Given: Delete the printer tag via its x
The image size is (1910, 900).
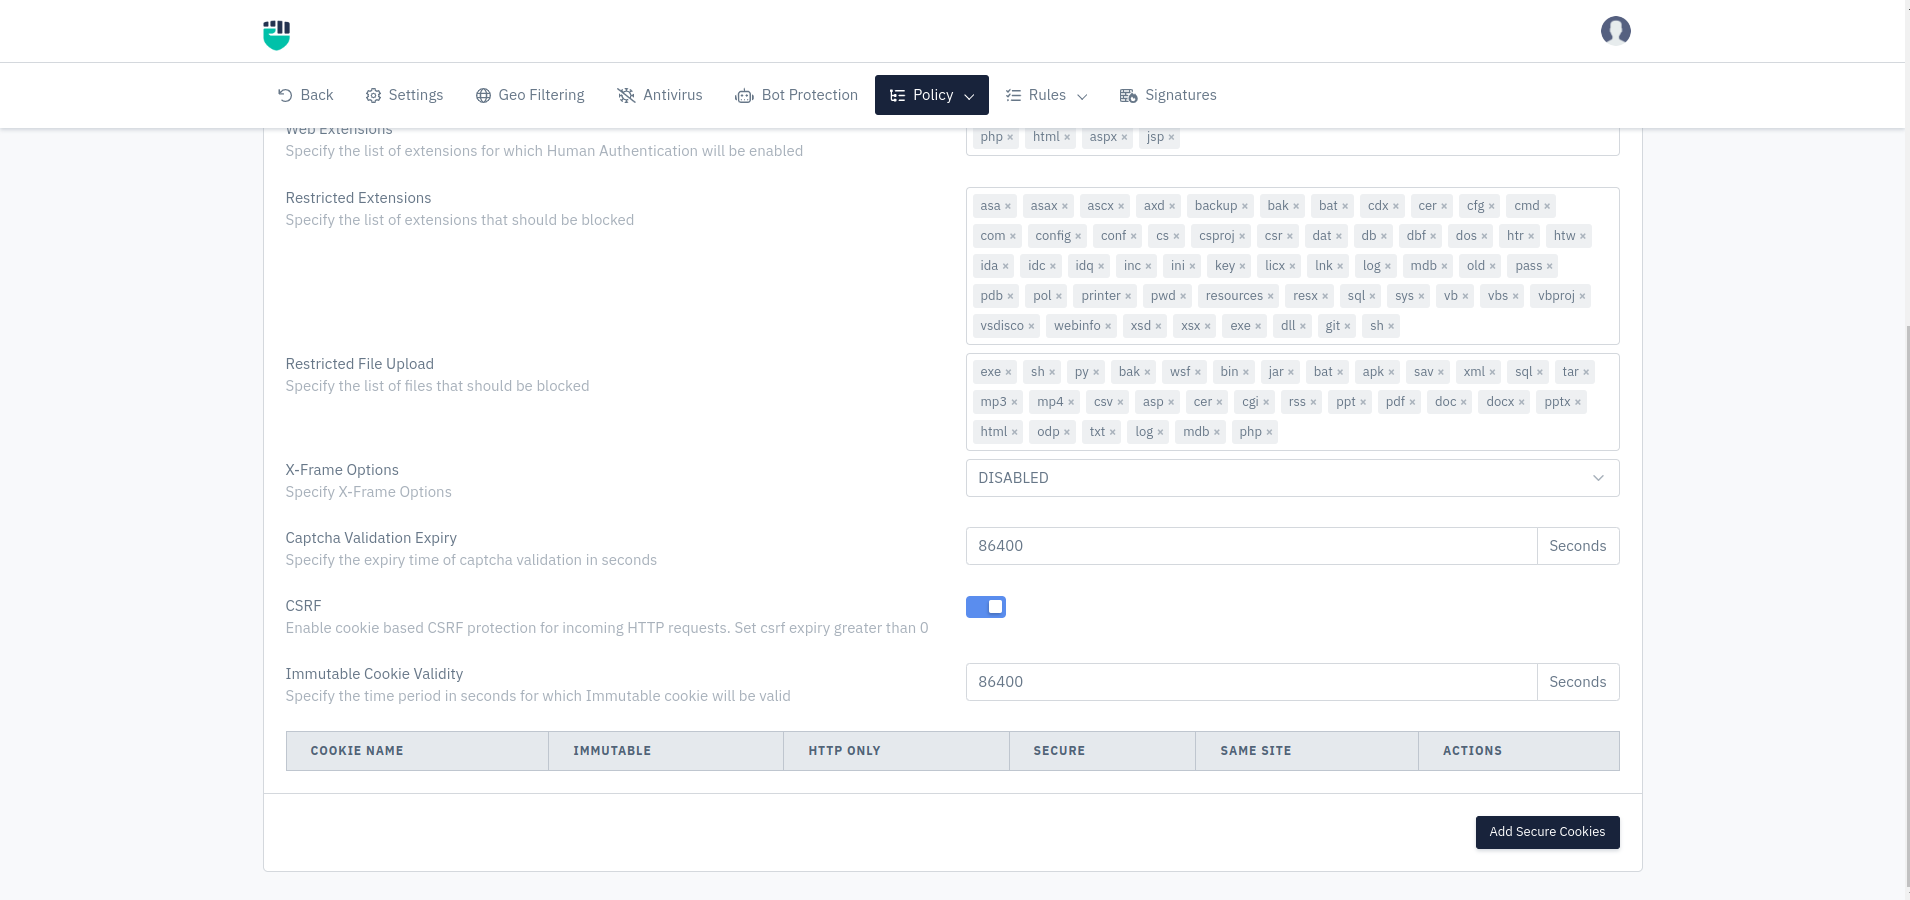Looking at the screenshot, I should [x=1128, y=296].
